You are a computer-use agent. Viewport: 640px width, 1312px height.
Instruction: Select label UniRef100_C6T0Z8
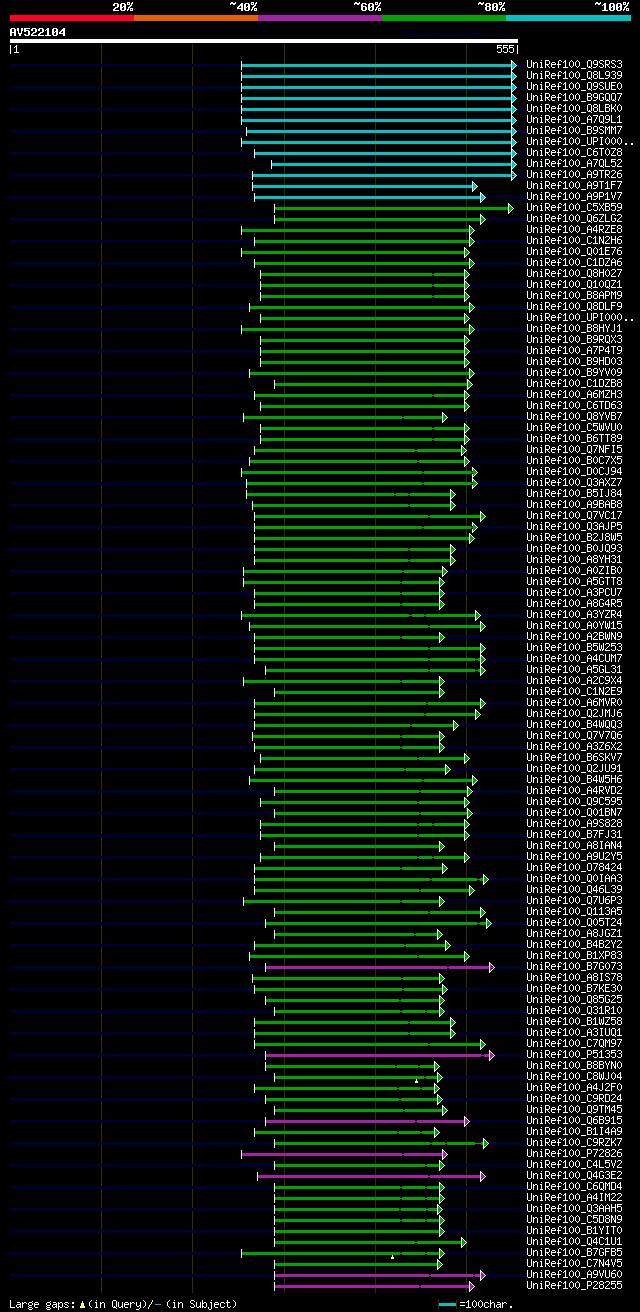(574, 153)
